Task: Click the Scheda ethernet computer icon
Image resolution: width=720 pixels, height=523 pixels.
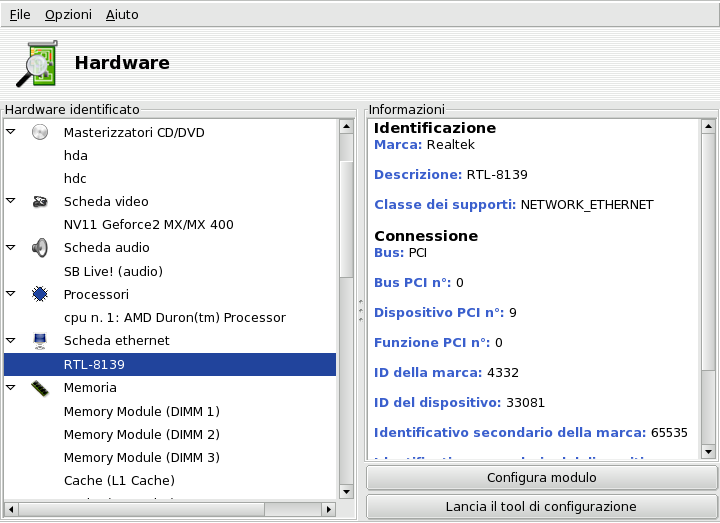Action: pyautogui.click(x=40, y=341)
